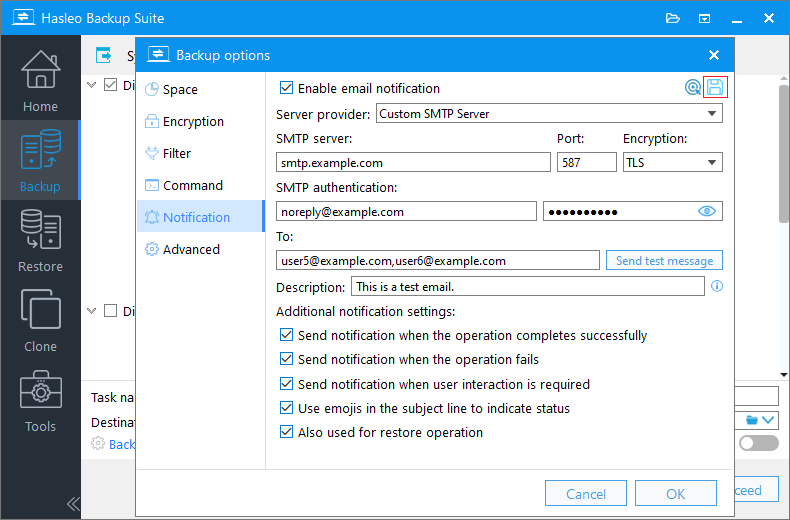This screenshot has width=790, height=520.
Task: Click the Port input field
Action: (586, 162)
